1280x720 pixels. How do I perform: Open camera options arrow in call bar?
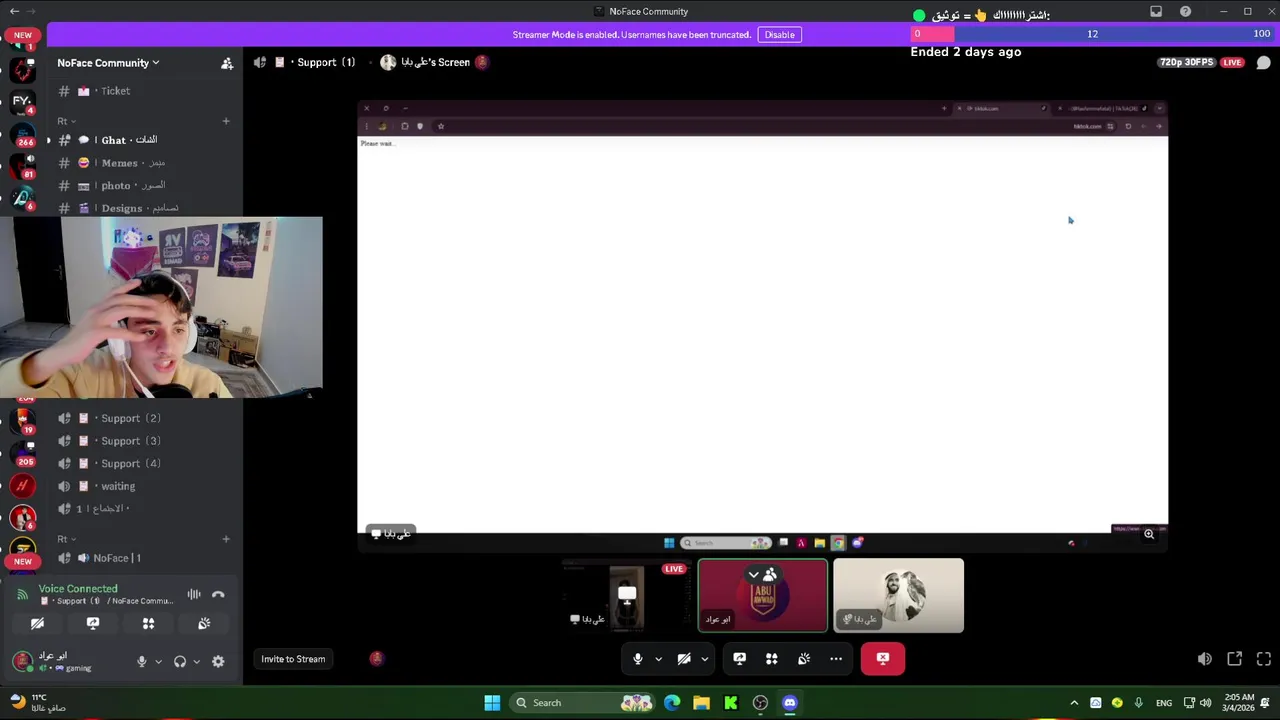click(704, 659)
